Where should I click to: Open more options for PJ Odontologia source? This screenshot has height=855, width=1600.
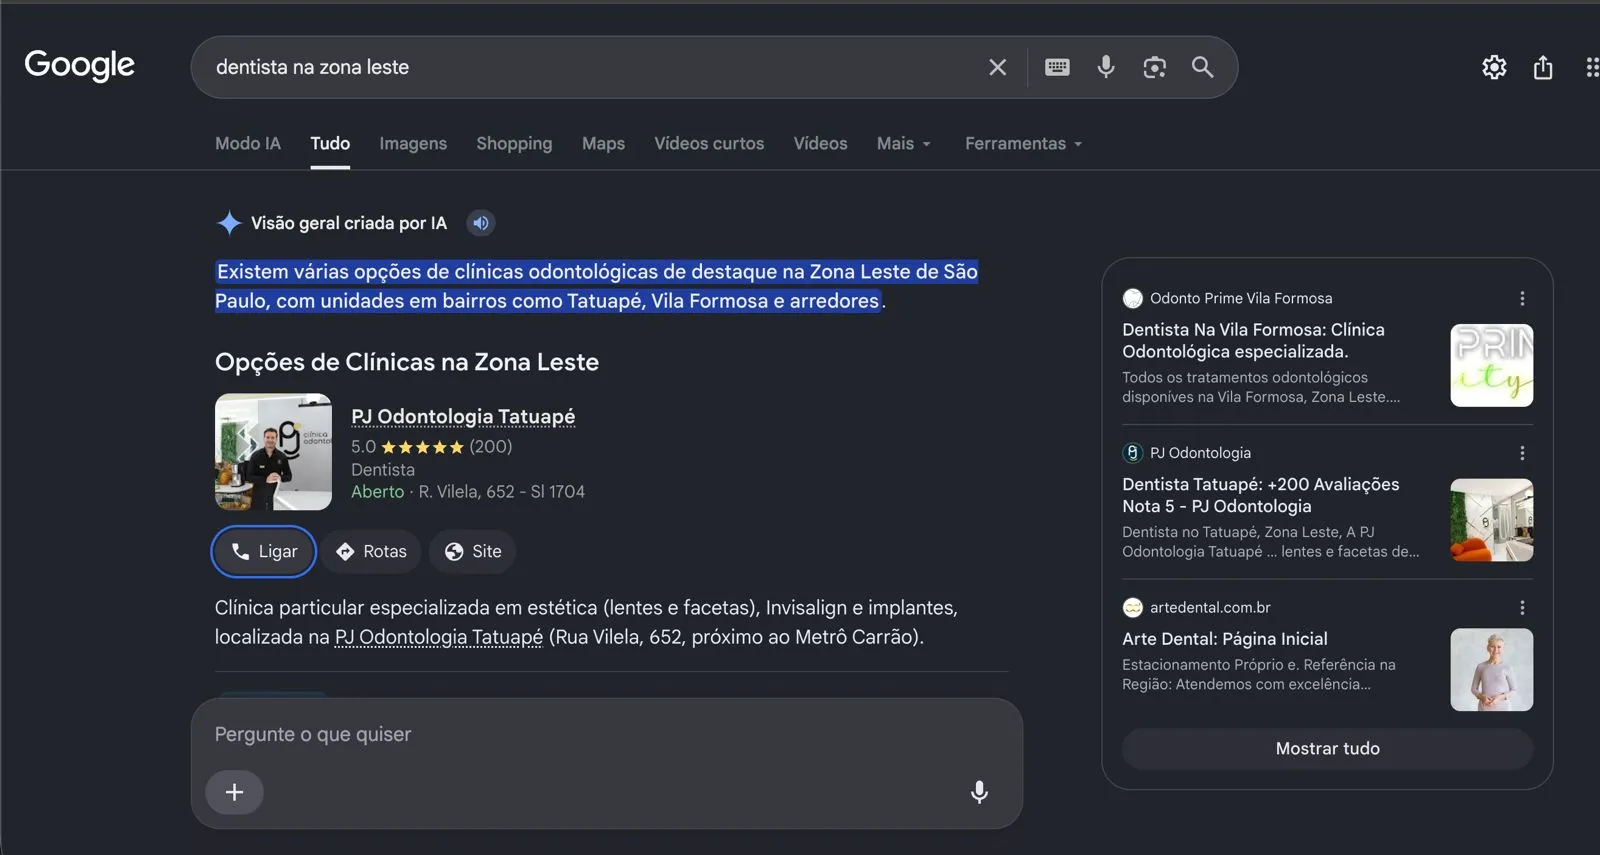tap(1522, 453)
